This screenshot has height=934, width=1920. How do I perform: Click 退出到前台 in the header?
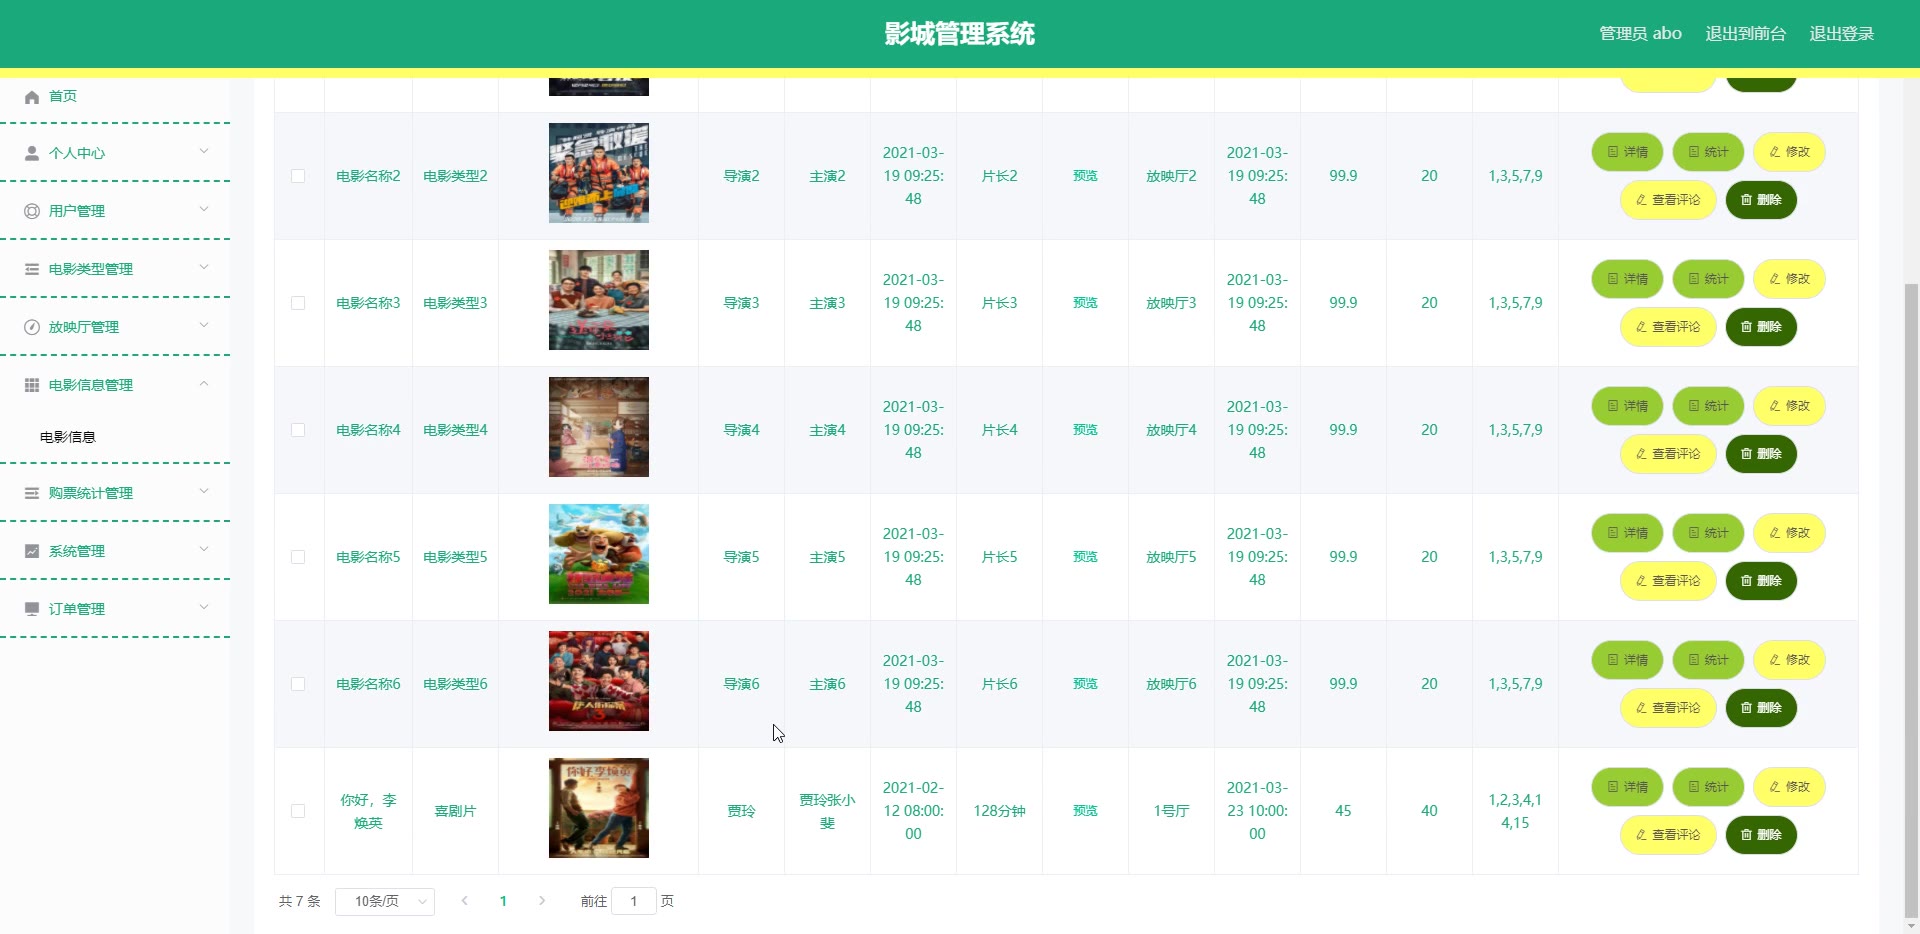1745,34
